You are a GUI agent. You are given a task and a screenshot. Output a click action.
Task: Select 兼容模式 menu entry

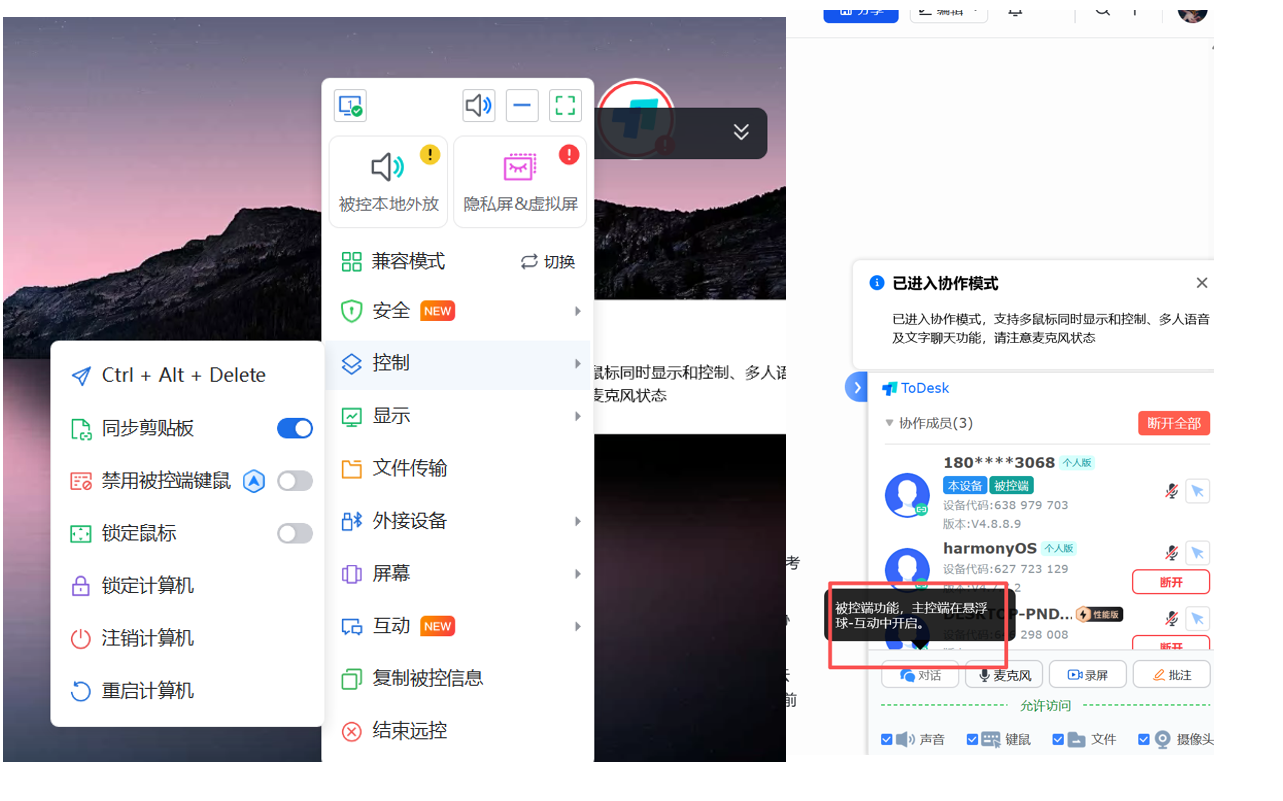(409, 262)
